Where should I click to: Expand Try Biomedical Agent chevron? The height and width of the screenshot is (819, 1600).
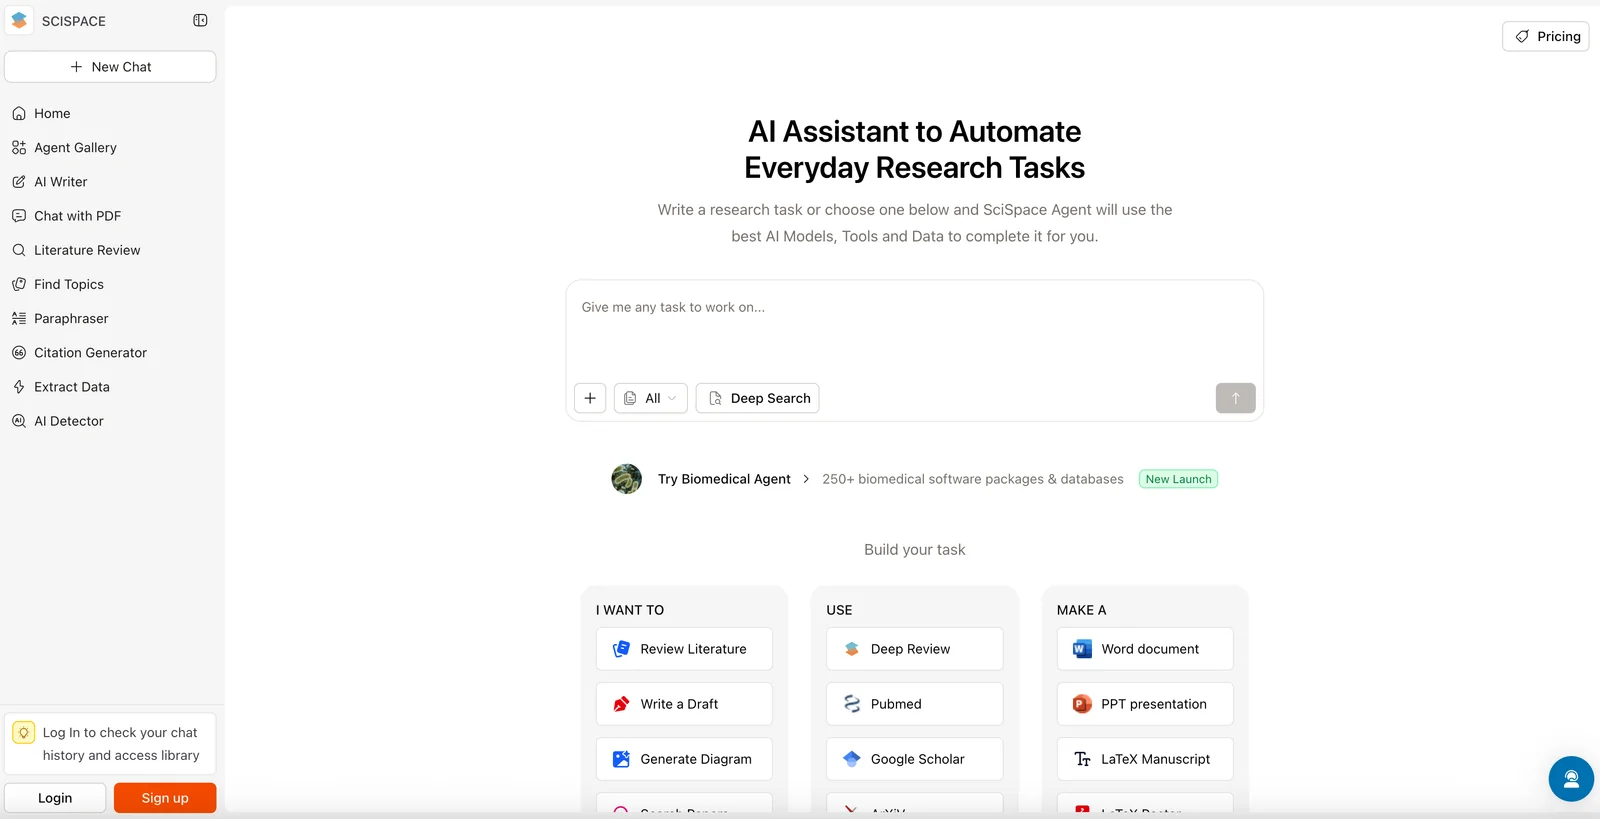pos(806,479)
